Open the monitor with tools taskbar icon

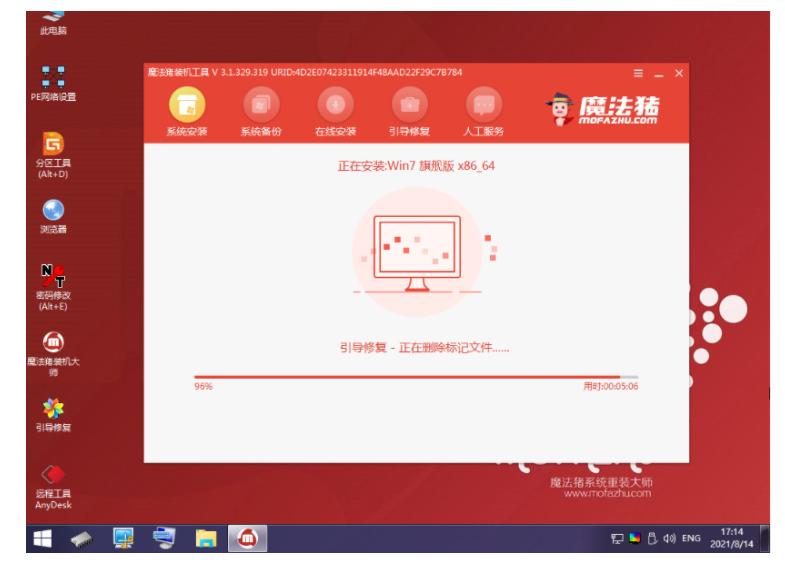click(x=123, y=538)
